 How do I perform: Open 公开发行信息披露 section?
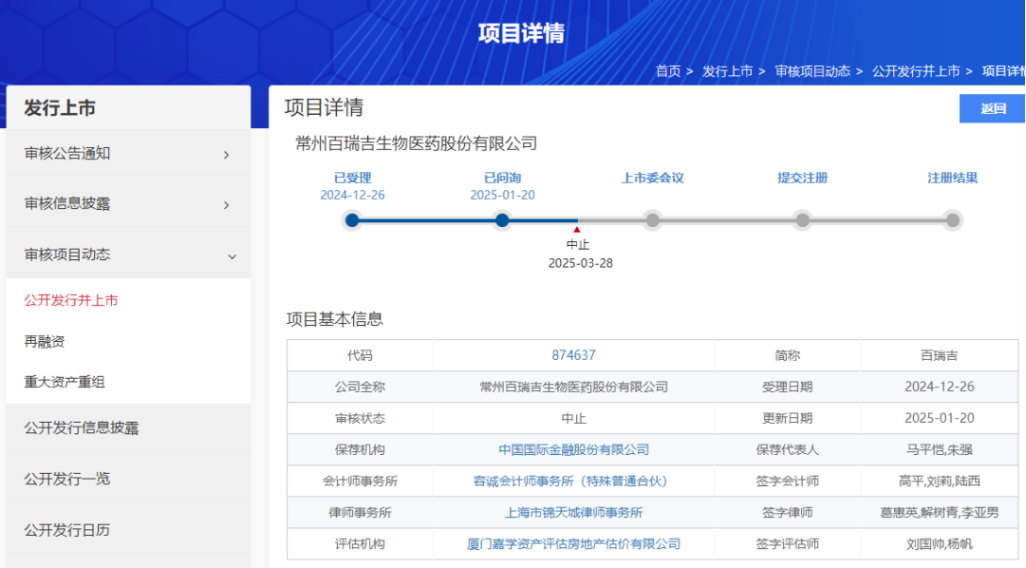[81, 428]
